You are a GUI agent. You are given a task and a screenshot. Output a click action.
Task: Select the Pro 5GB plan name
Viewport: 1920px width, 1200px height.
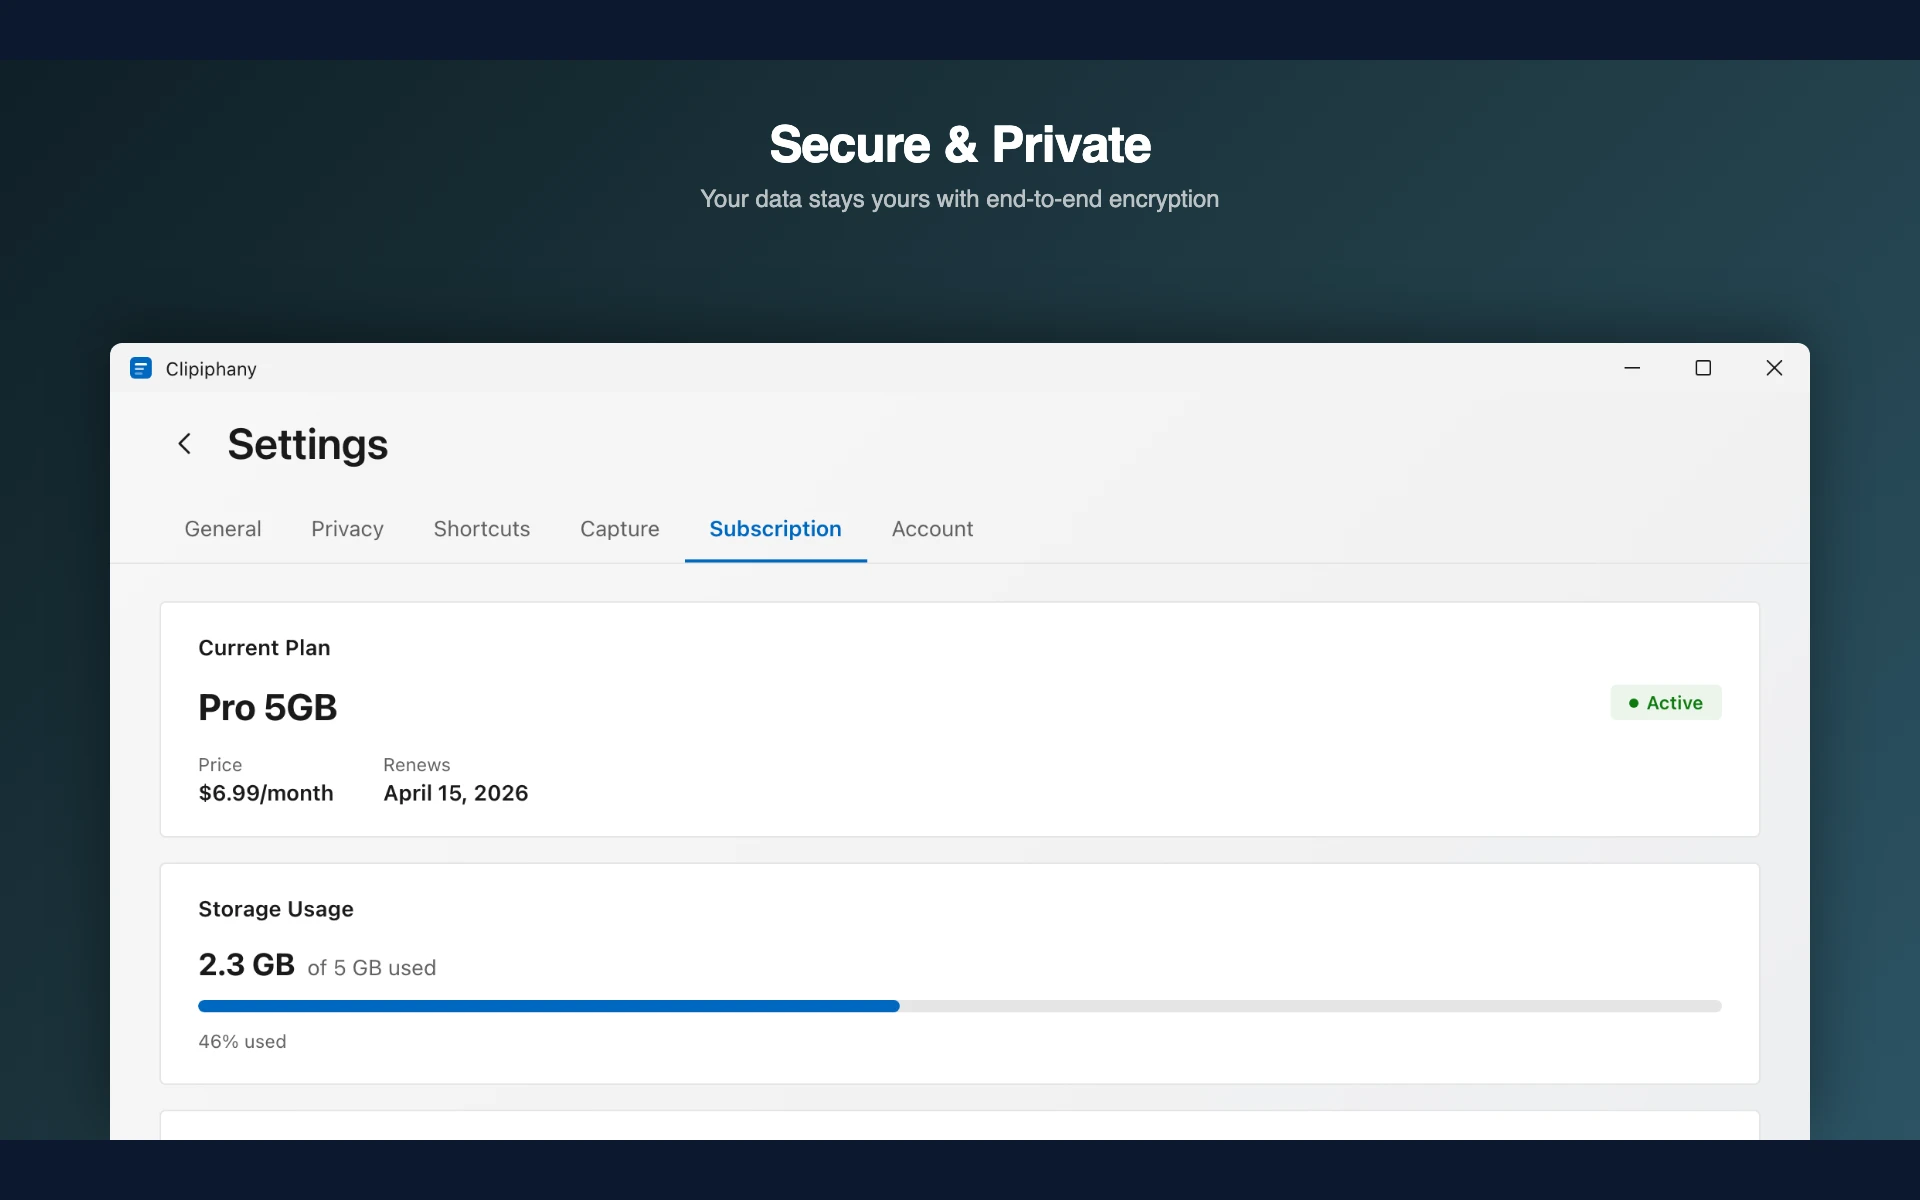[267, 708]
